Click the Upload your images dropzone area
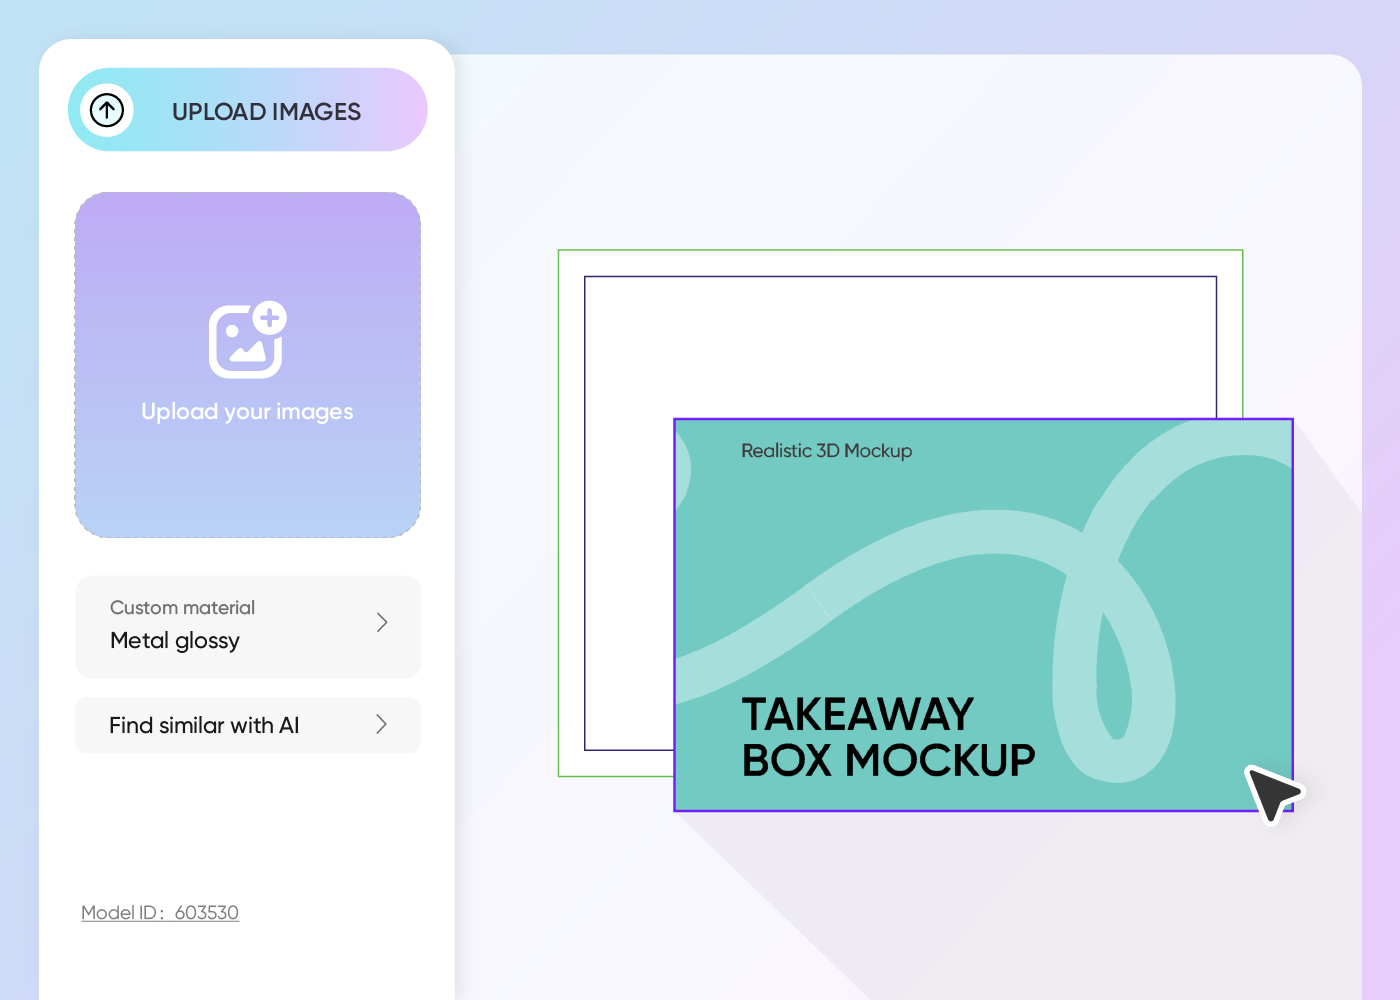Viewport: 1400px width, 1000px height. click(247, 364)
